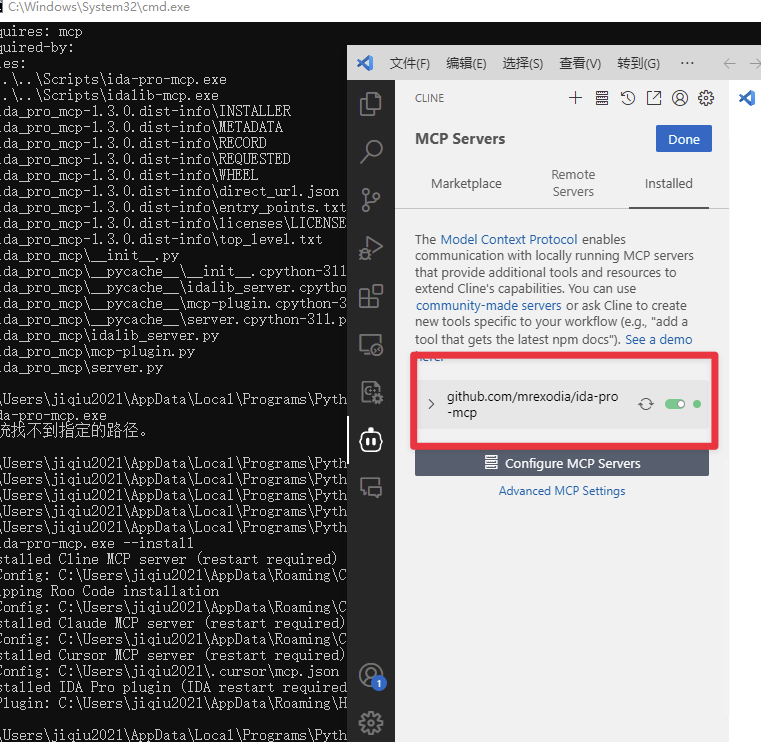Open Cline account icon in header

(679, 98)
